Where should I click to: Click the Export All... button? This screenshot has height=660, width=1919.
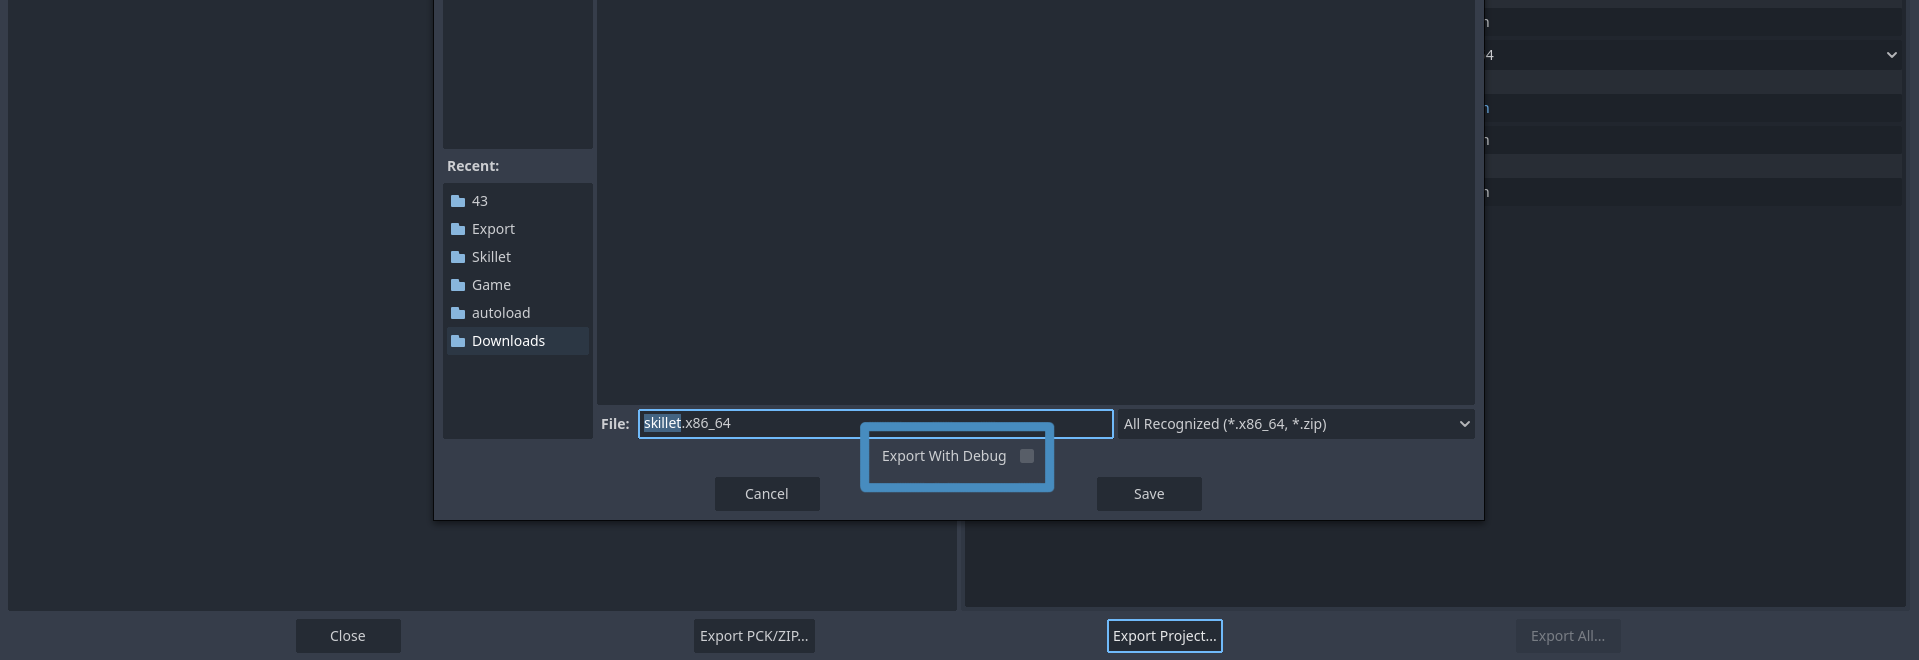[x=1567, y=636]
